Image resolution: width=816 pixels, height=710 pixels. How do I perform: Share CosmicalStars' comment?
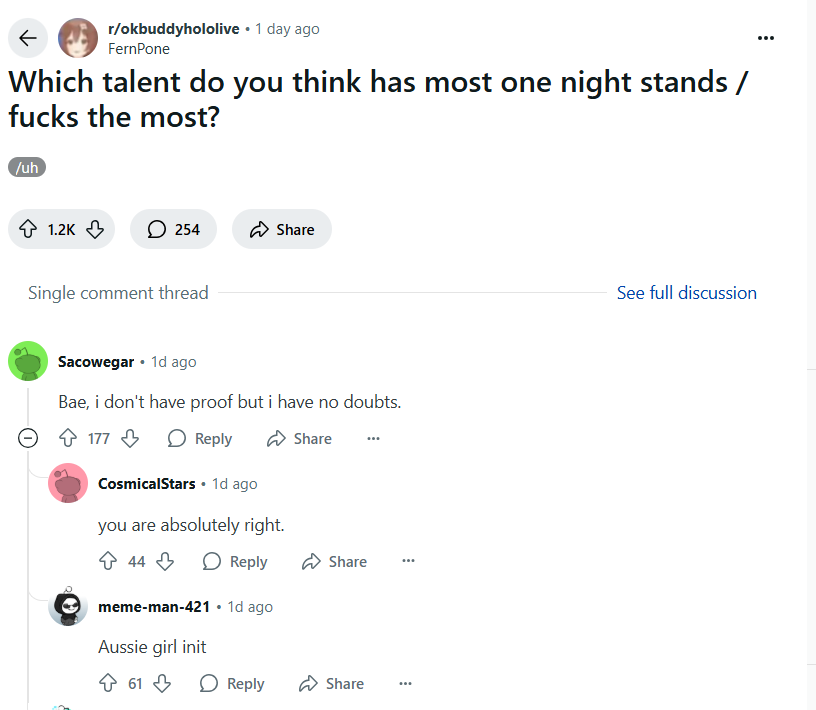click(x=335, y=561)
